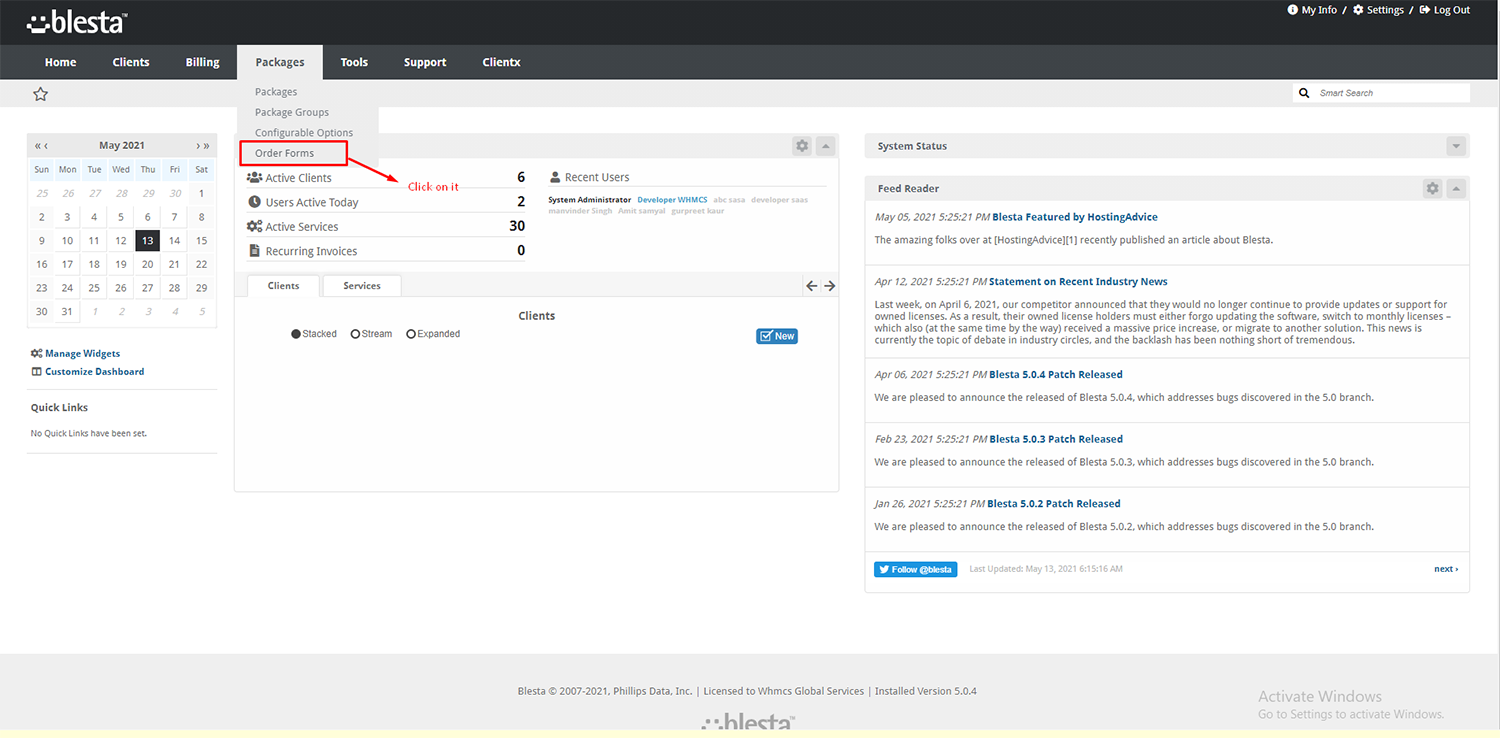Open the Billing menu
This screenshot has height=738, width=1500.
[x=202, y=62]
